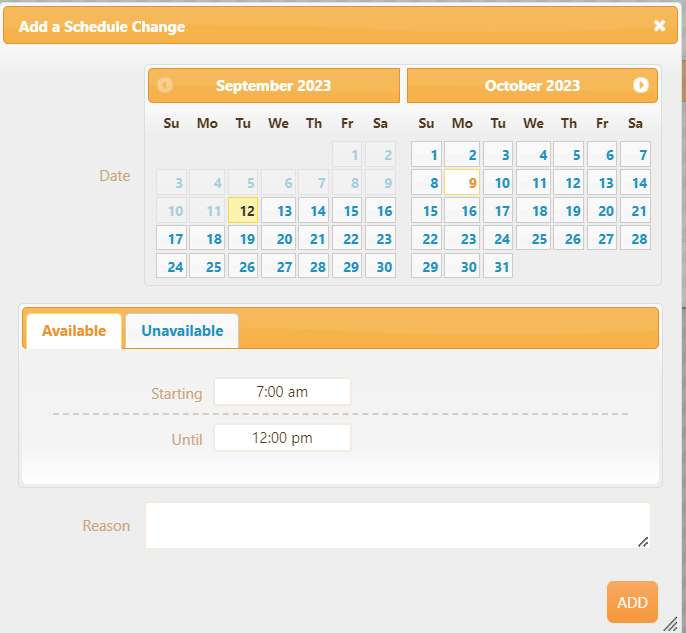Select October 25 in the calendar
Image resolution: width=686 pixels, height=633 pixels.
click(534, 238)
